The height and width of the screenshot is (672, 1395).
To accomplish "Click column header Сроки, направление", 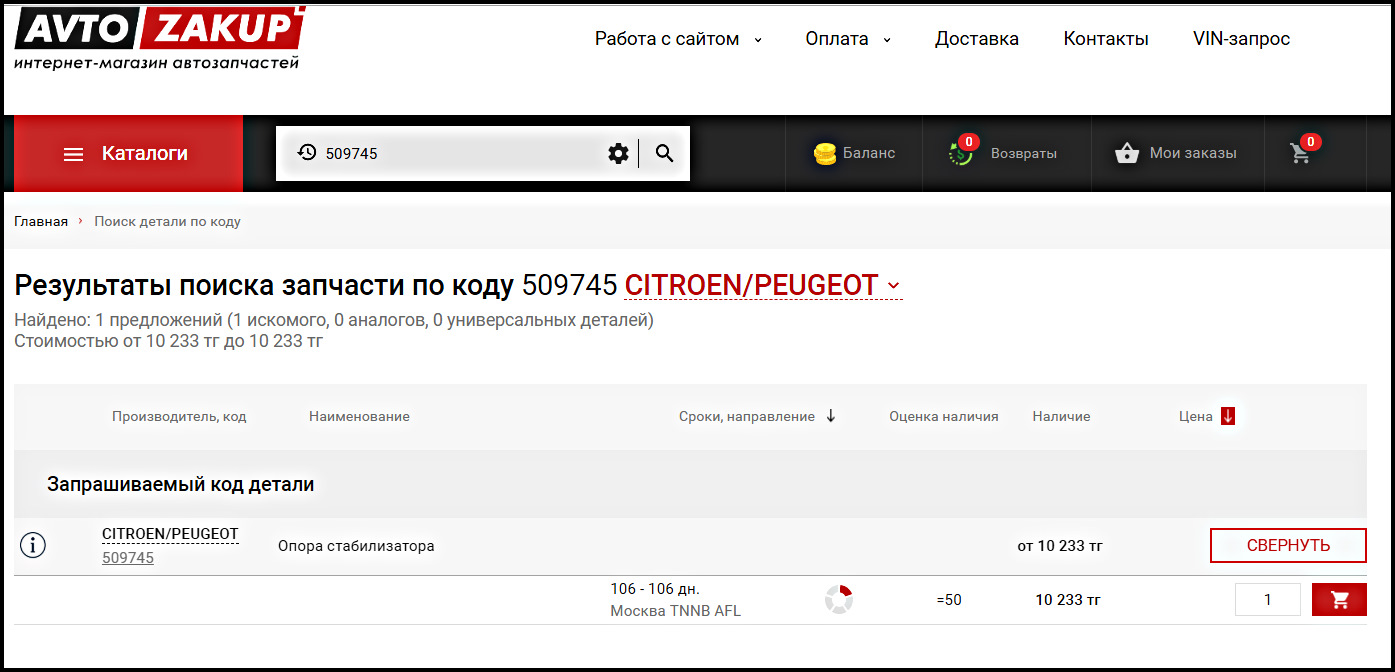I will point(747,416).
